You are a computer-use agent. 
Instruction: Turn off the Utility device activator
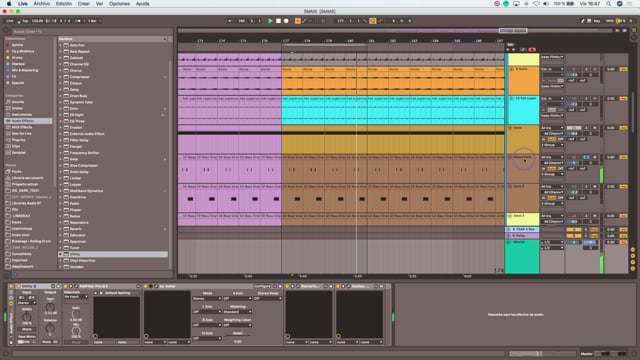[18, 286]
